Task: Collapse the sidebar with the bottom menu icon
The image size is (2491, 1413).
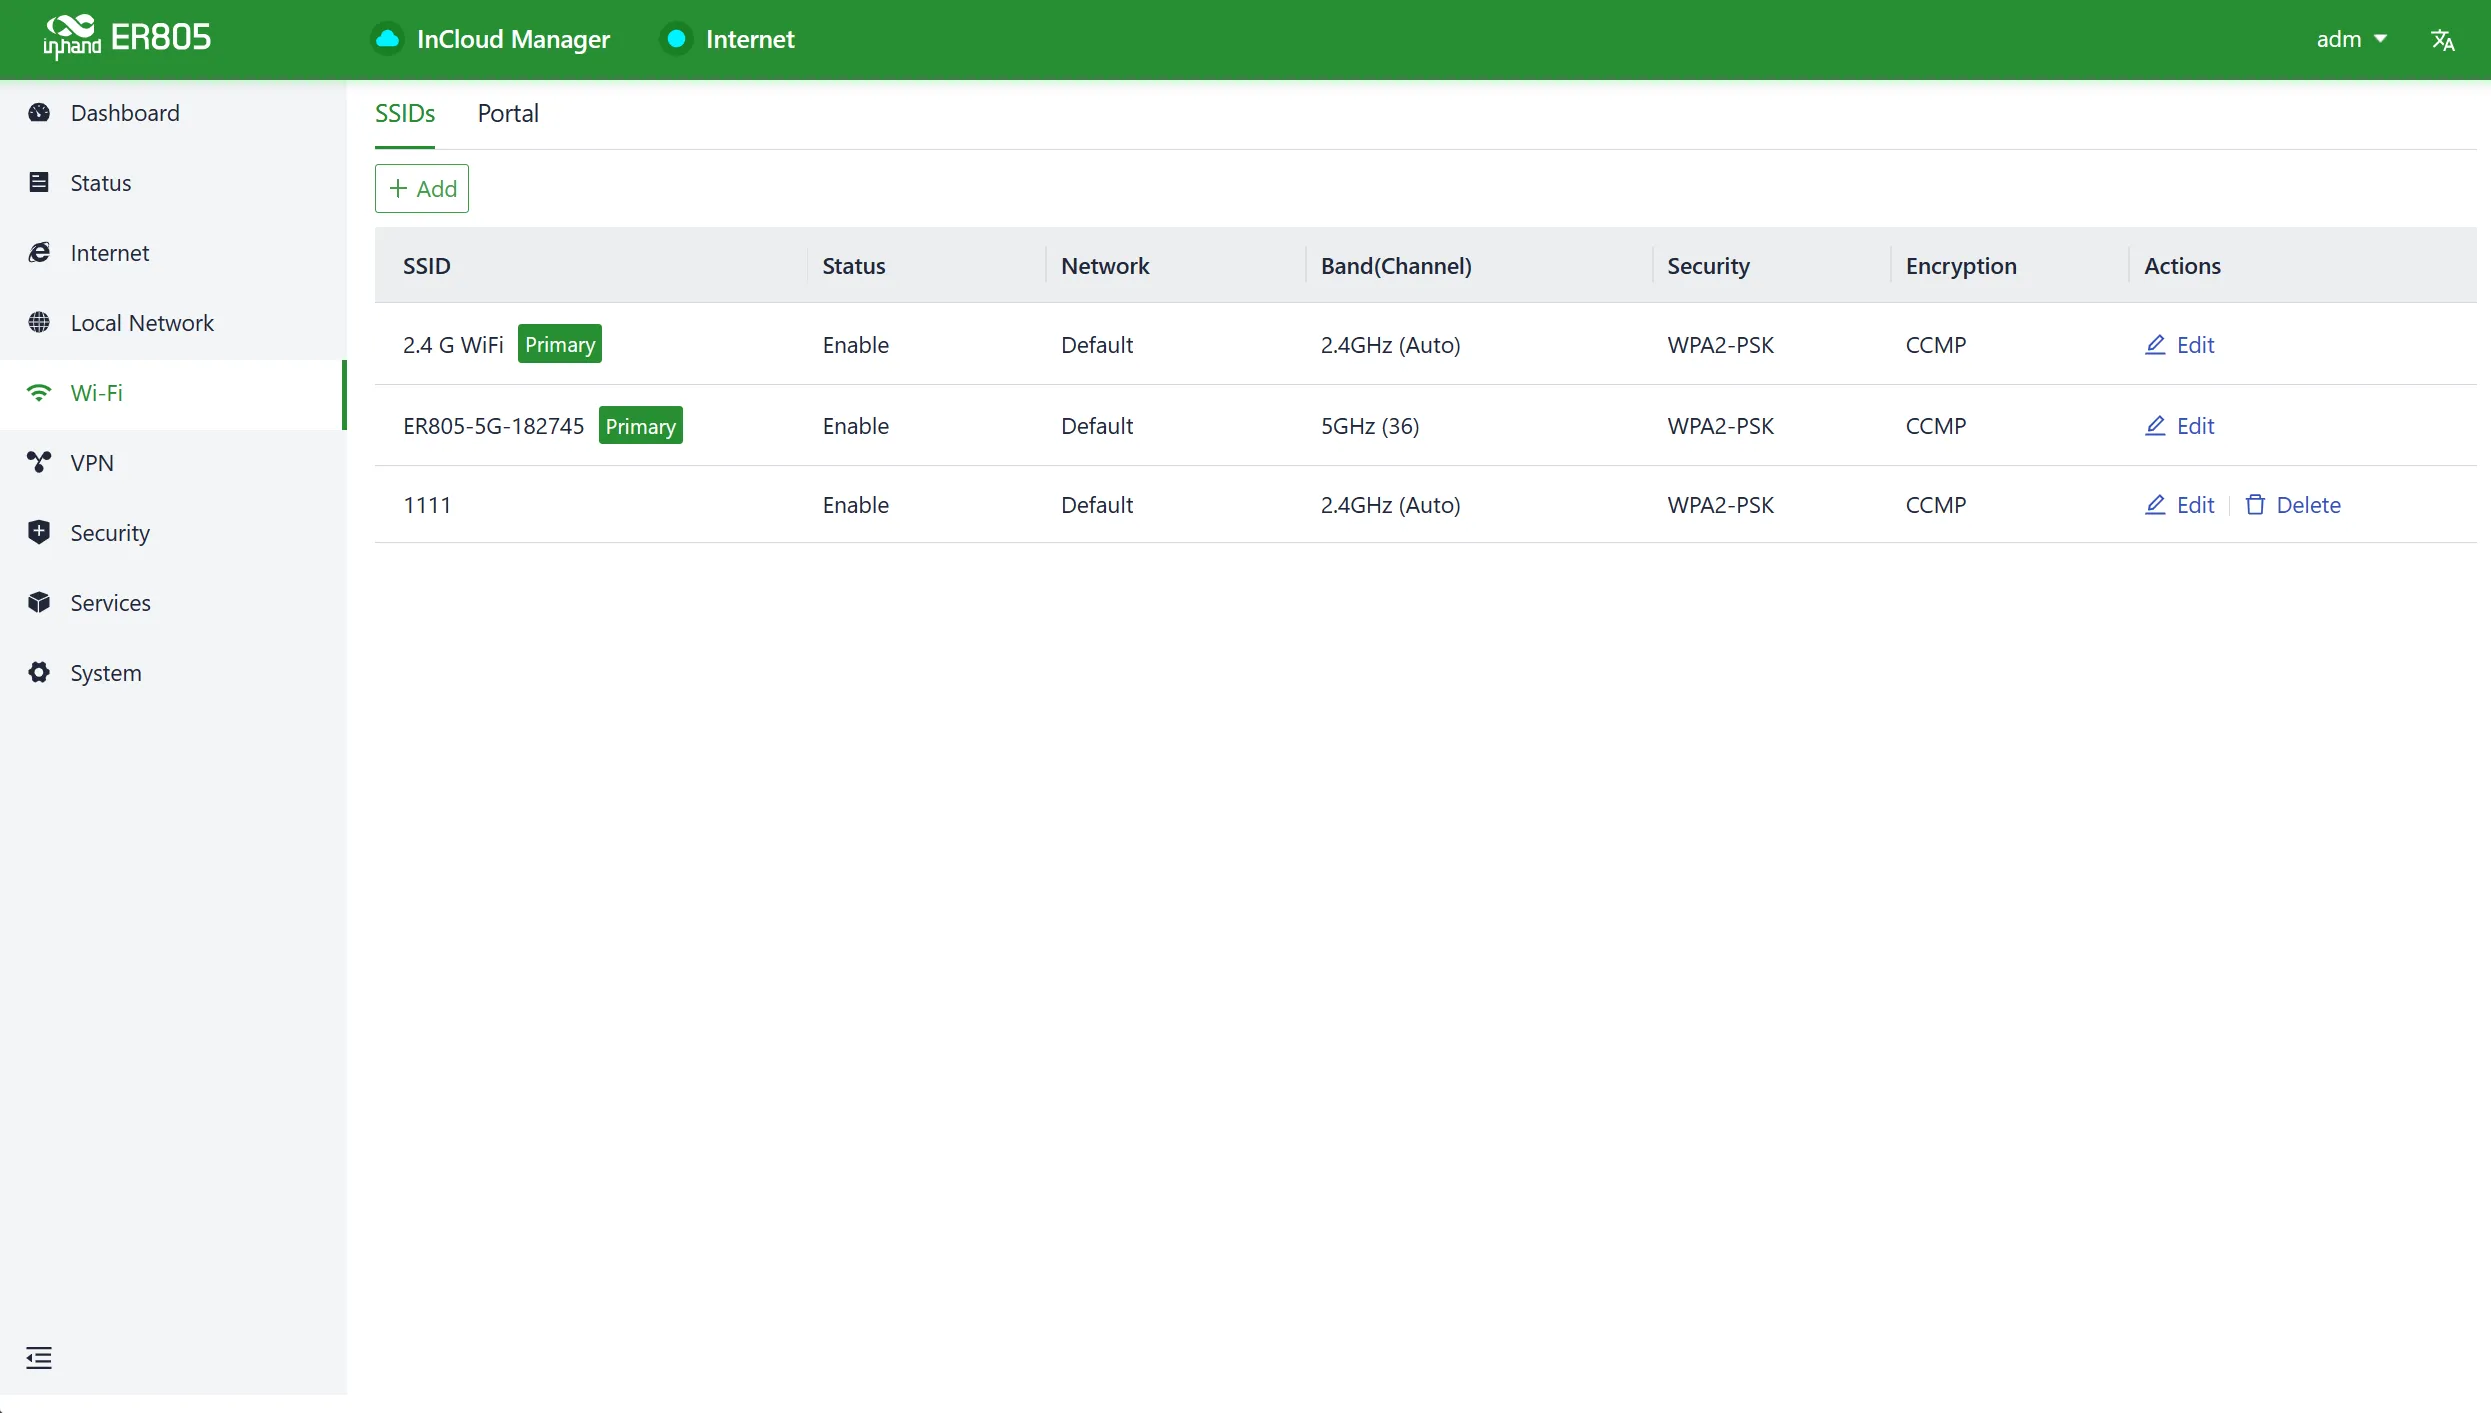Action: pos(39,1357)
